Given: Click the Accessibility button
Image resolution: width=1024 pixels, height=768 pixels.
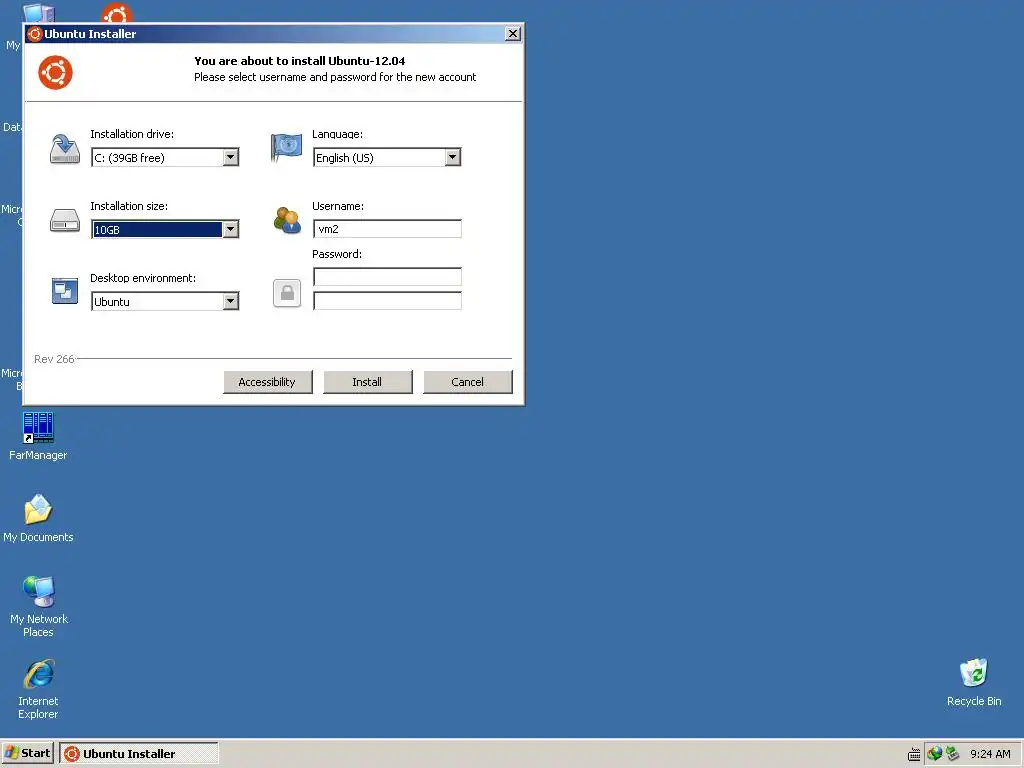Looking at the screenshot, I should click(268, 382).
